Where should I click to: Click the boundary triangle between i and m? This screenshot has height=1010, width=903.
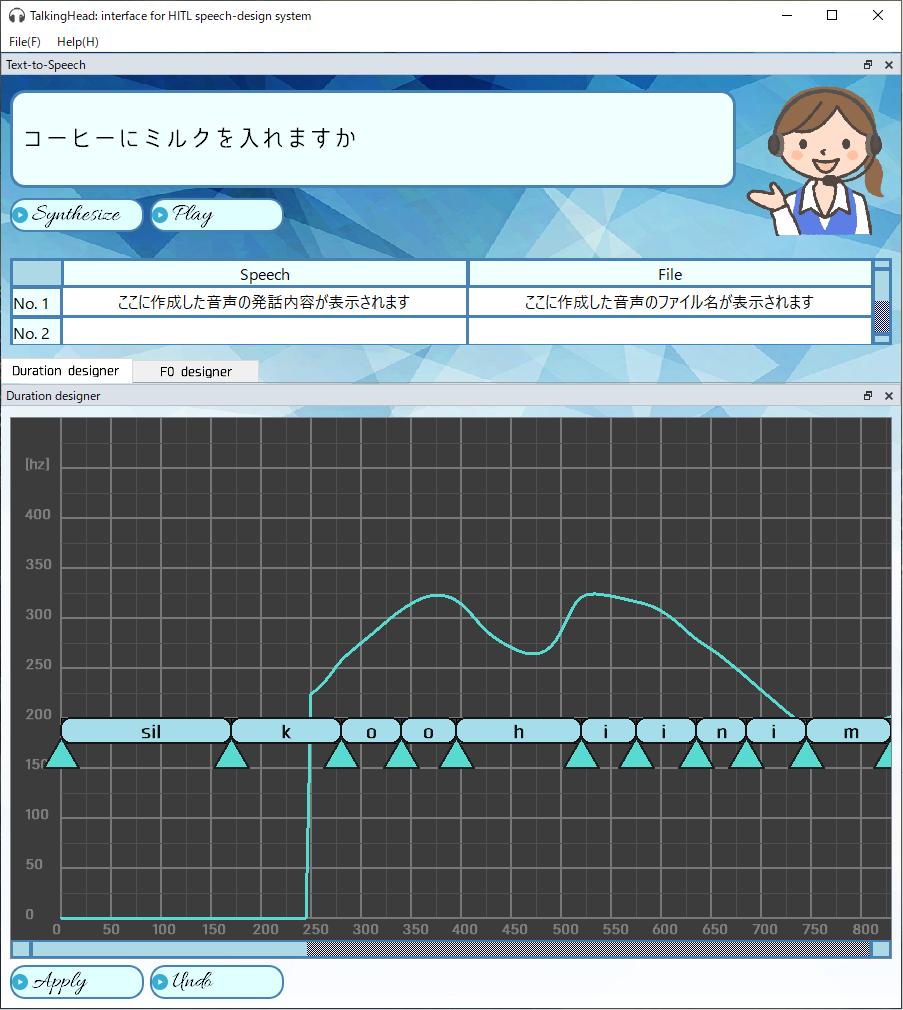point(806,756)
